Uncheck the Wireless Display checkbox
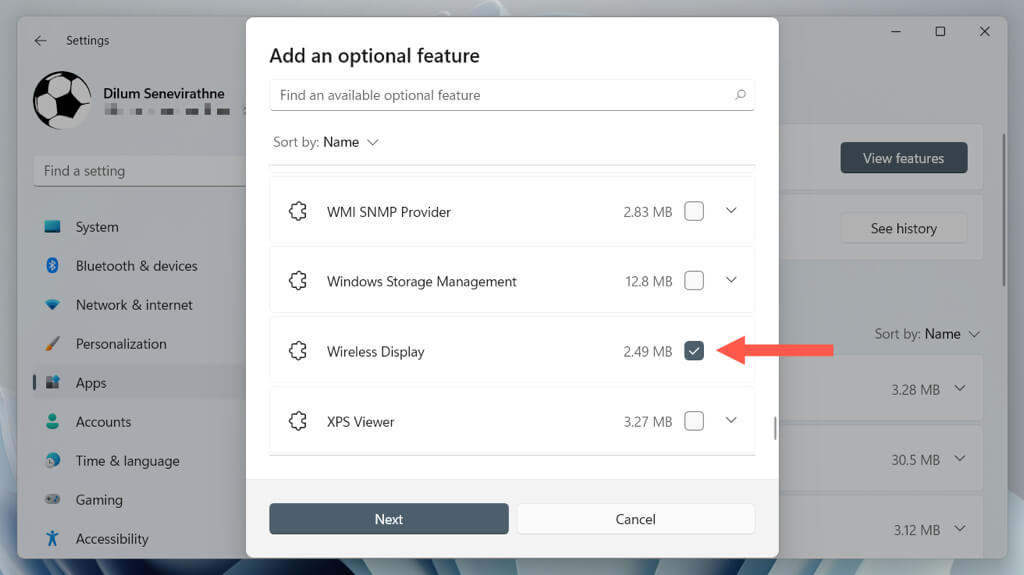 pyautogui.click(x=694, y=351)
